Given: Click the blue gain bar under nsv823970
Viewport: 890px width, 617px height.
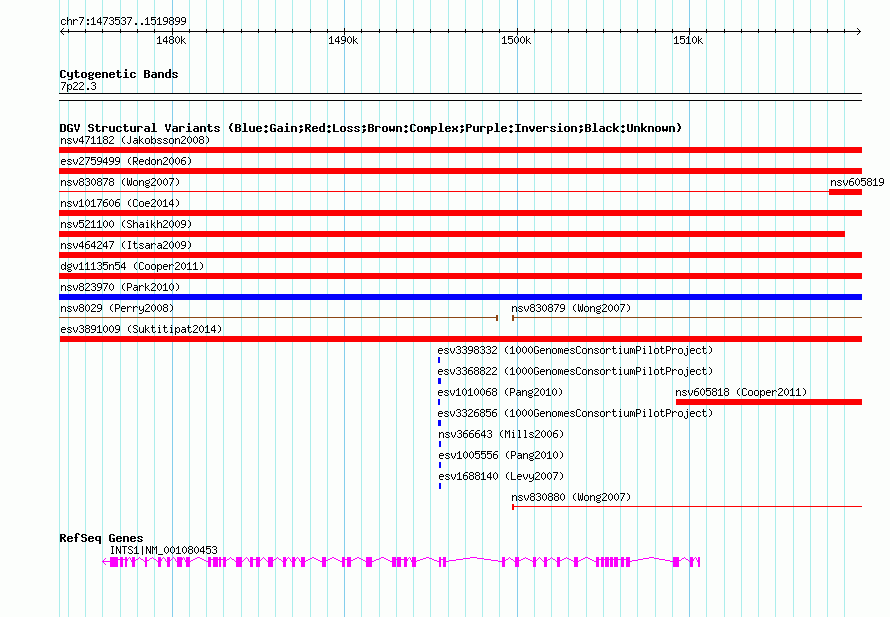Looking at the screenshot, I should coord(460,297).
